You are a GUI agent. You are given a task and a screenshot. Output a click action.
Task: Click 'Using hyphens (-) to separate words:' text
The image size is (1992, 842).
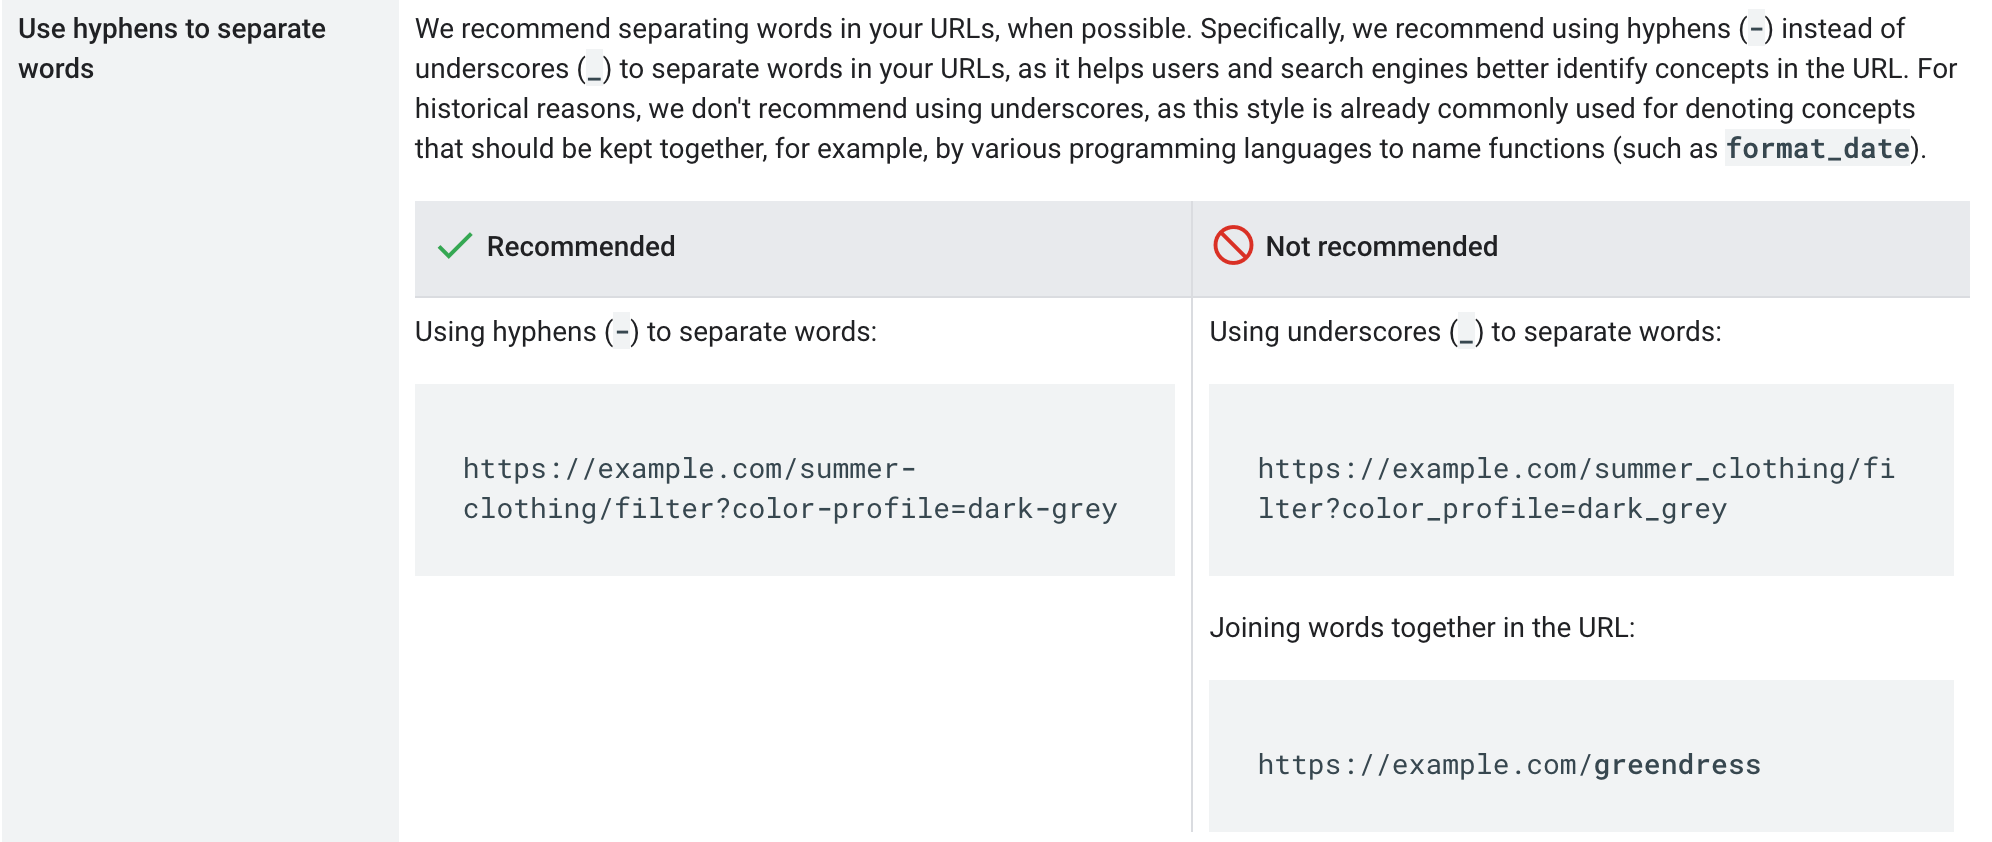[646, 332]
